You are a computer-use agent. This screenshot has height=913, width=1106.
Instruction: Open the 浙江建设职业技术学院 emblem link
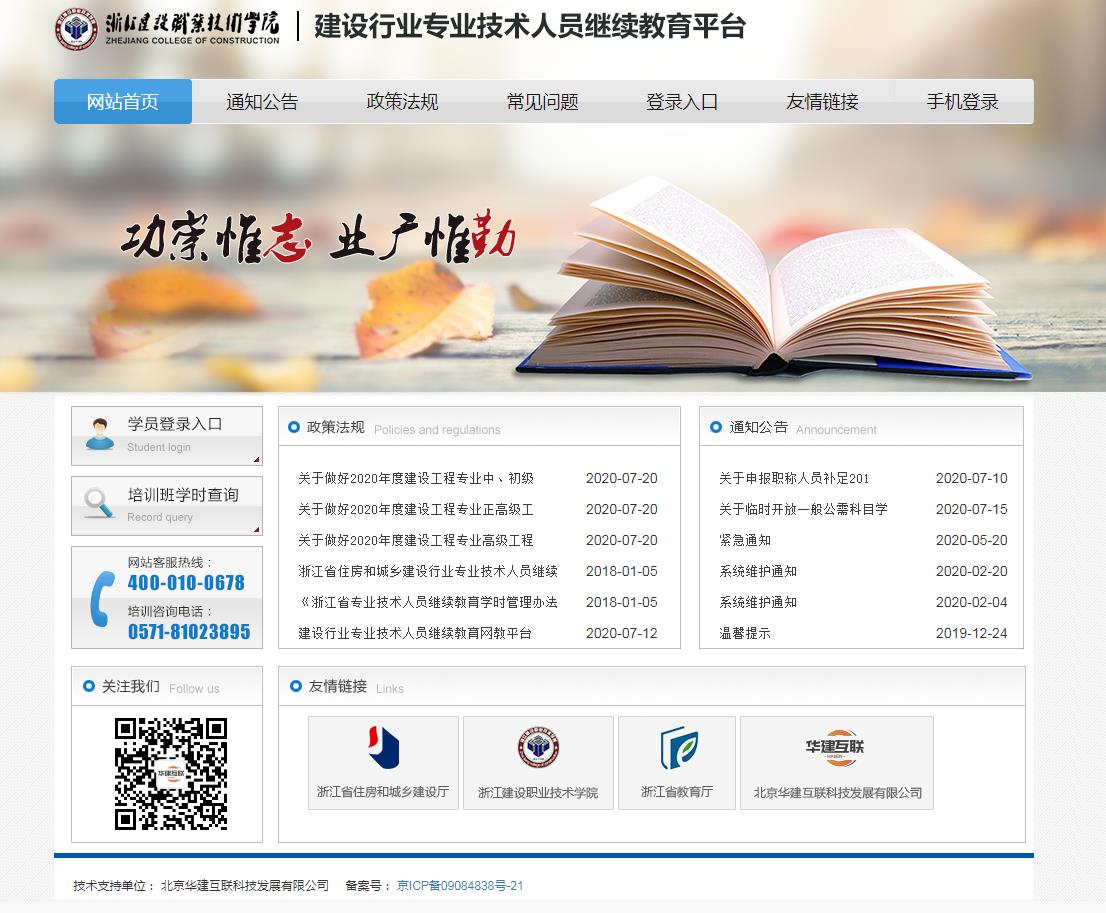pos(538,748)
